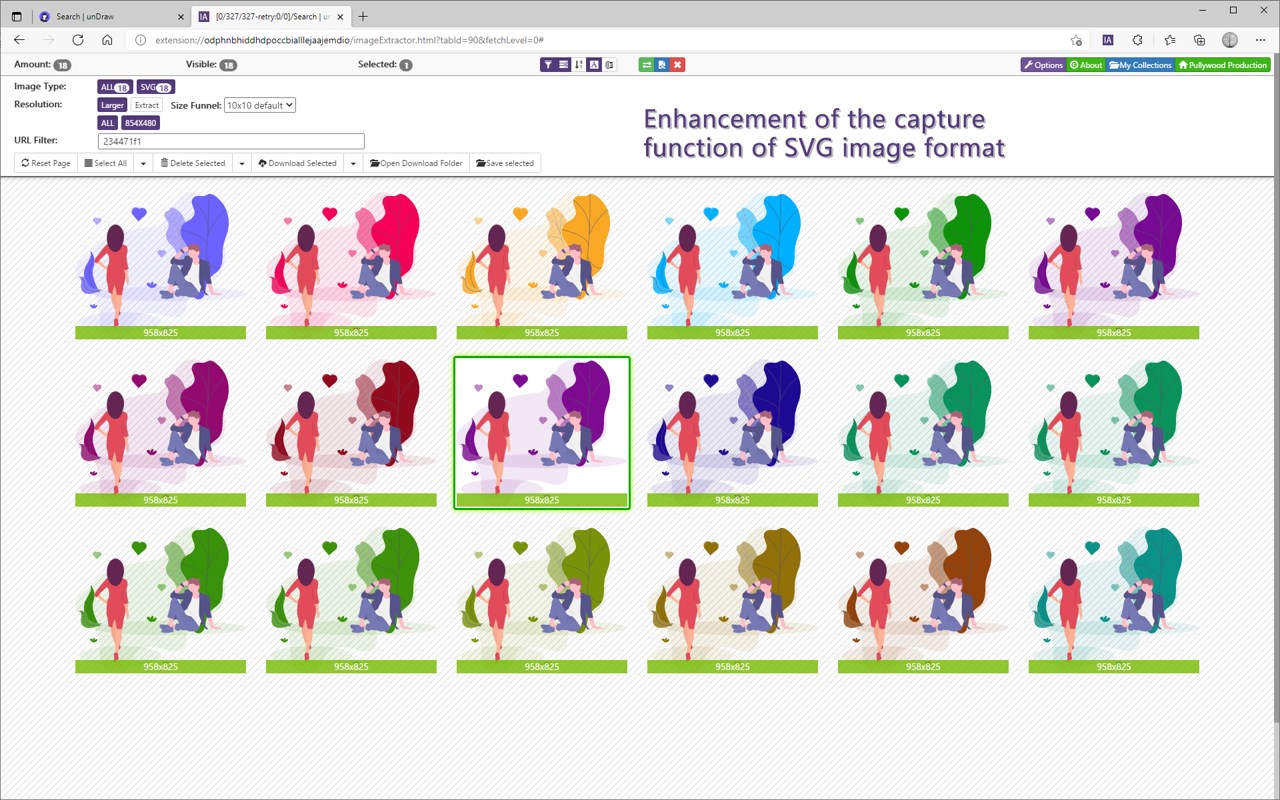
Task: Reload the browser page
Action: (78, 40)
